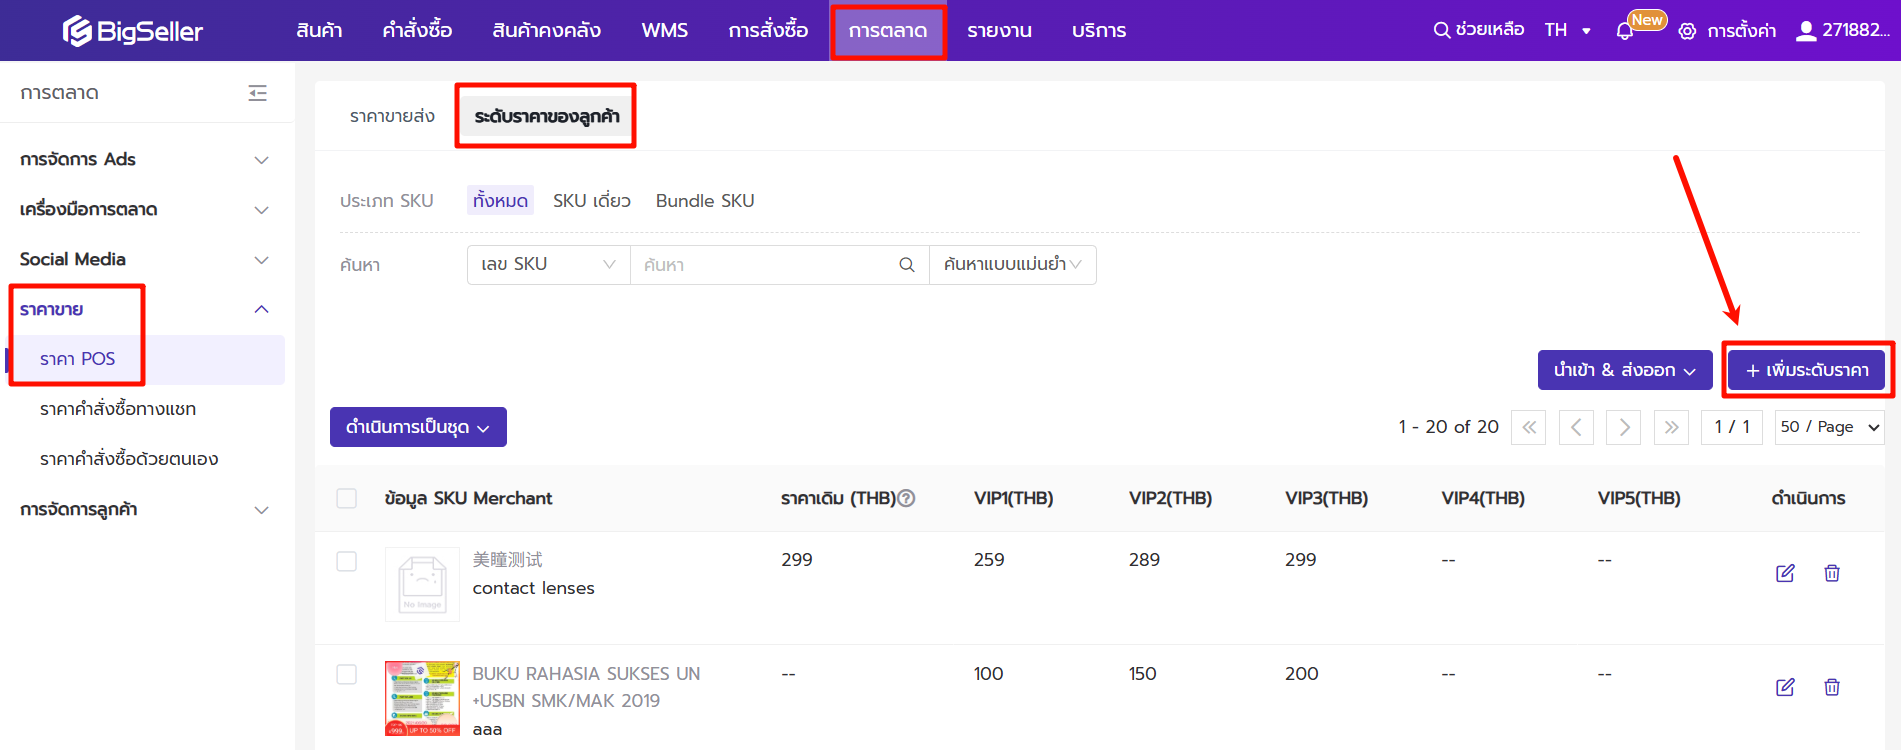
Task: Check the contact lenses row checkbox
Action: 347,561
